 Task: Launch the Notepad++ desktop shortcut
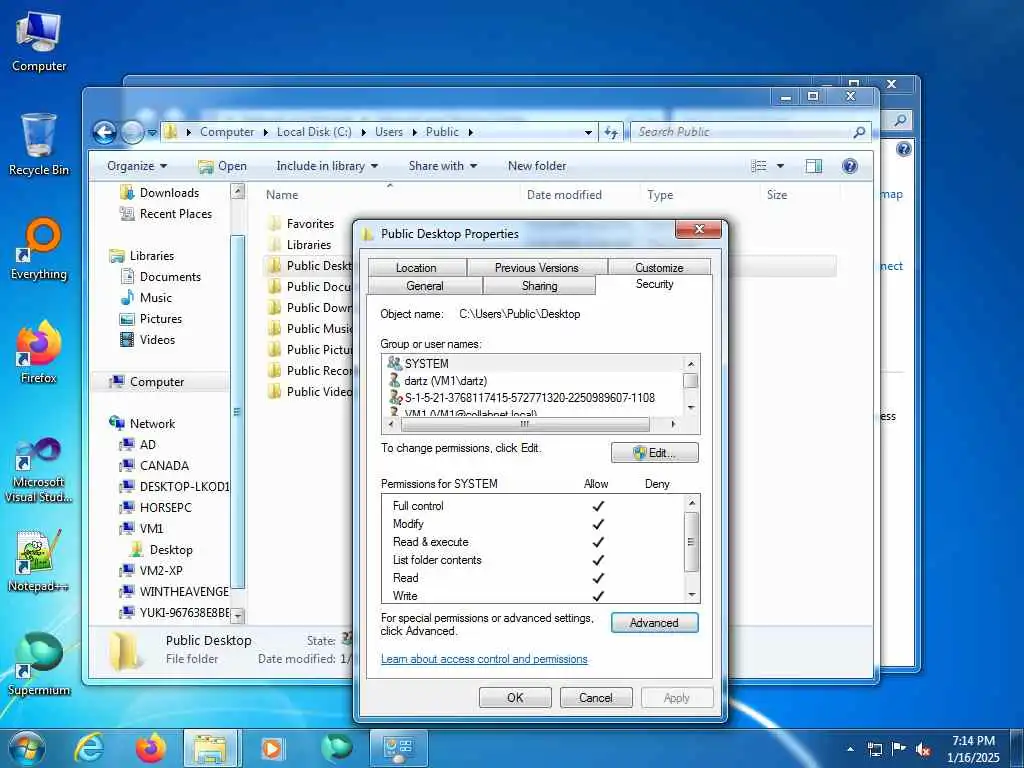click(x=39, y=560)
